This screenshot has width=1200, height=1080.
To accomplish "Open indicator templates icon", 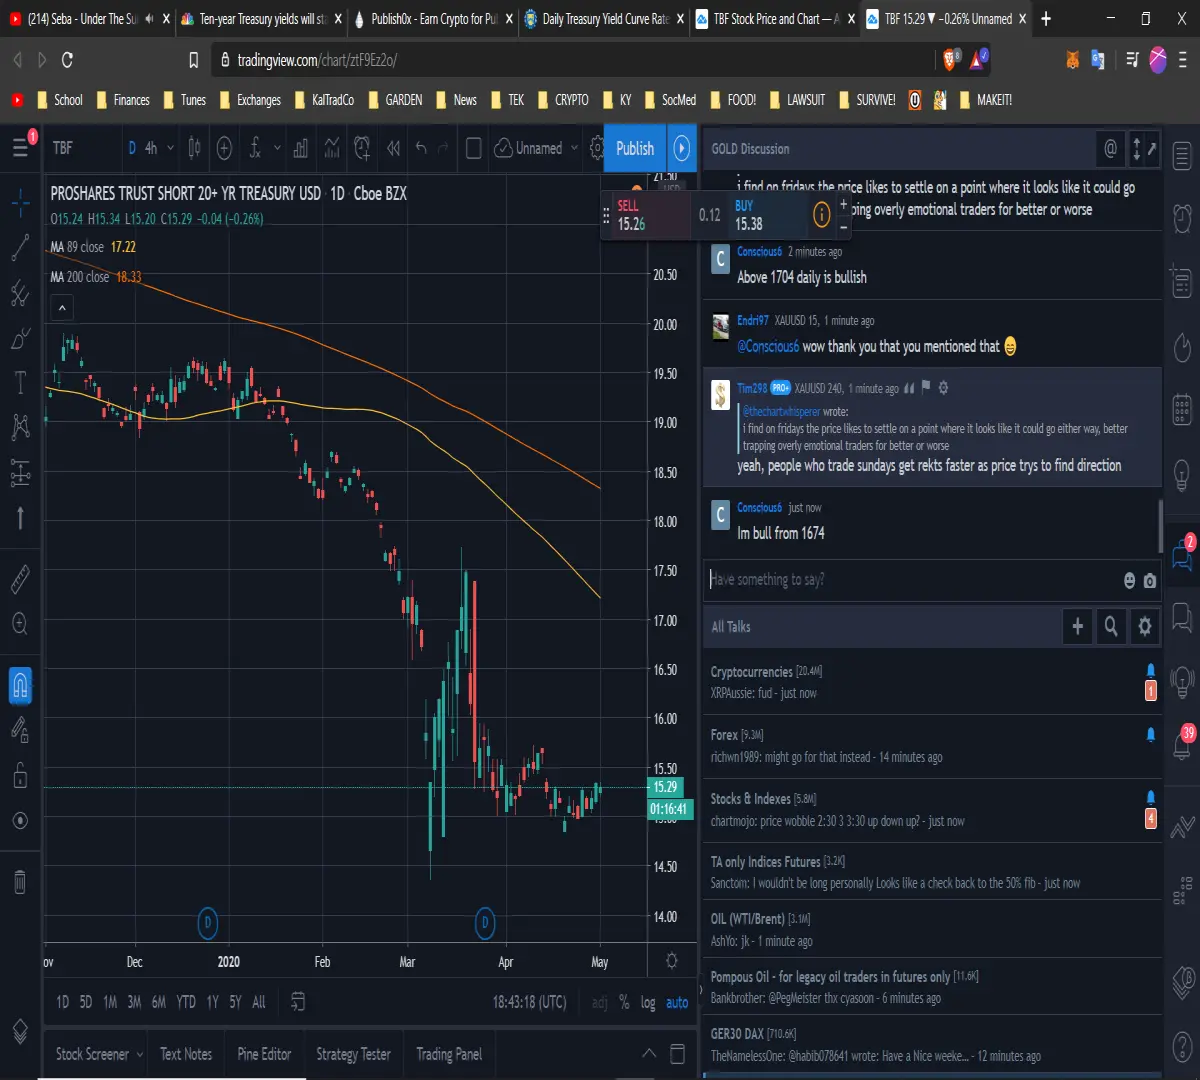I will [333, 148].
